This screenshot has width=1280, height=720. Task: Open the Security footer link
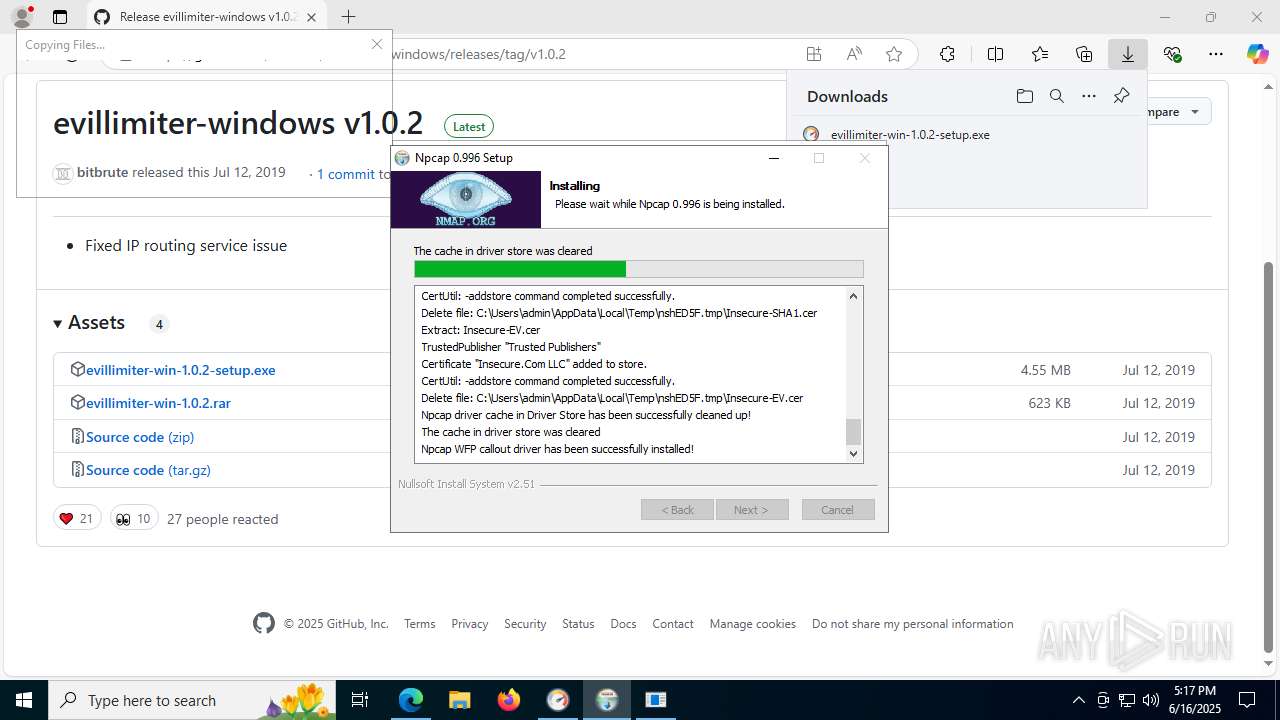point(525,624)
